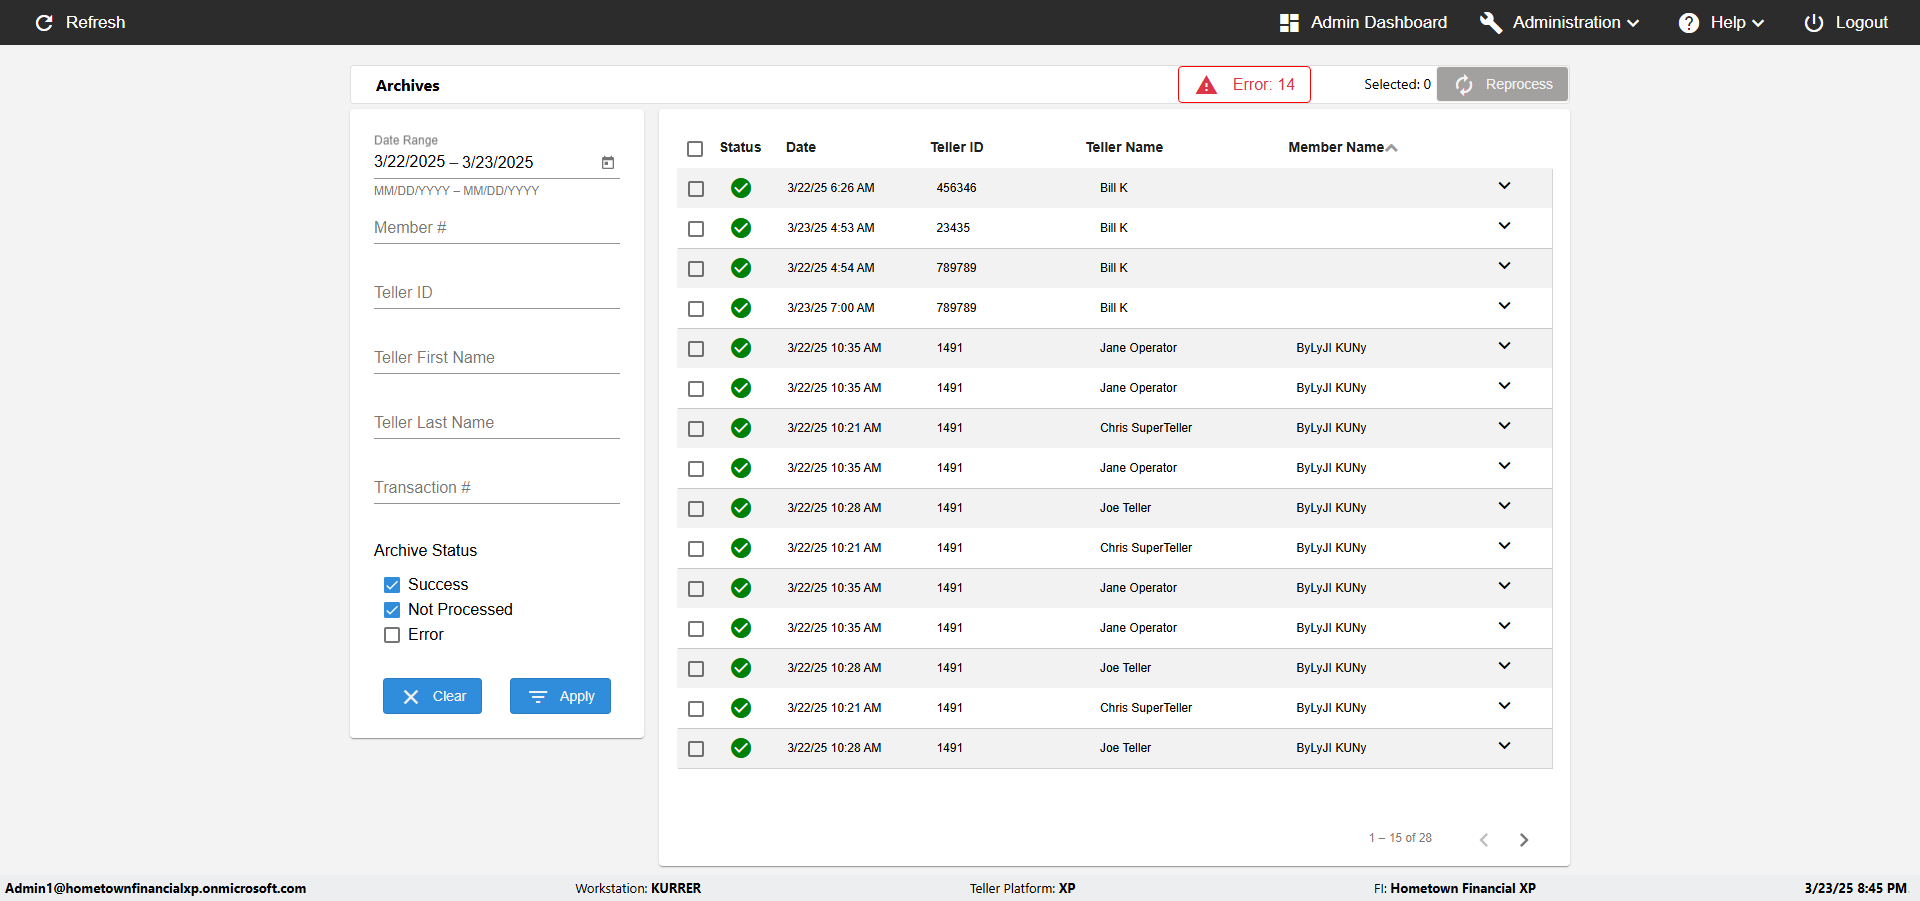
Task: Click the red Error warning triangle icon
Action: (1207, 85)
